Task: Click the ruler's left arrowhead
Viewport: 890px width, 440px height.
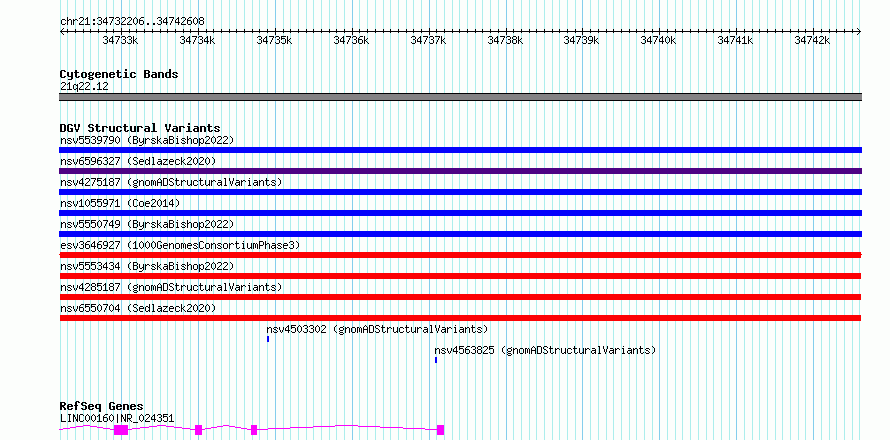Action: pos(62,32)
